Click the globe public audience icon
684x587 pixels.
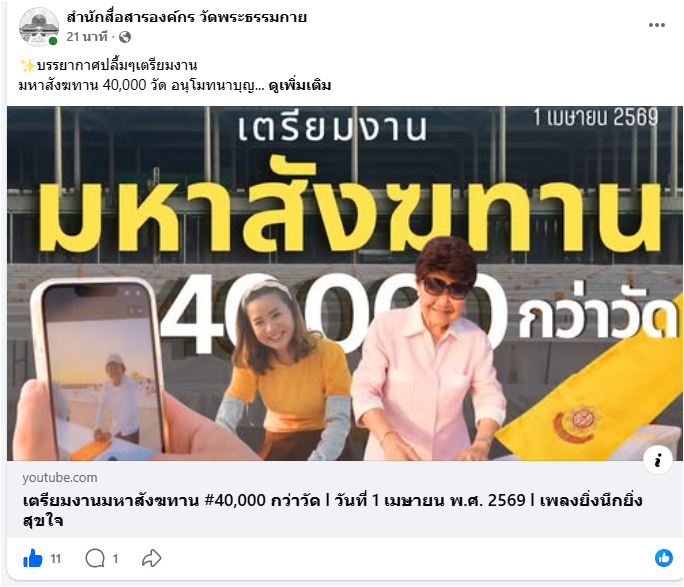(x=125, y=37)
